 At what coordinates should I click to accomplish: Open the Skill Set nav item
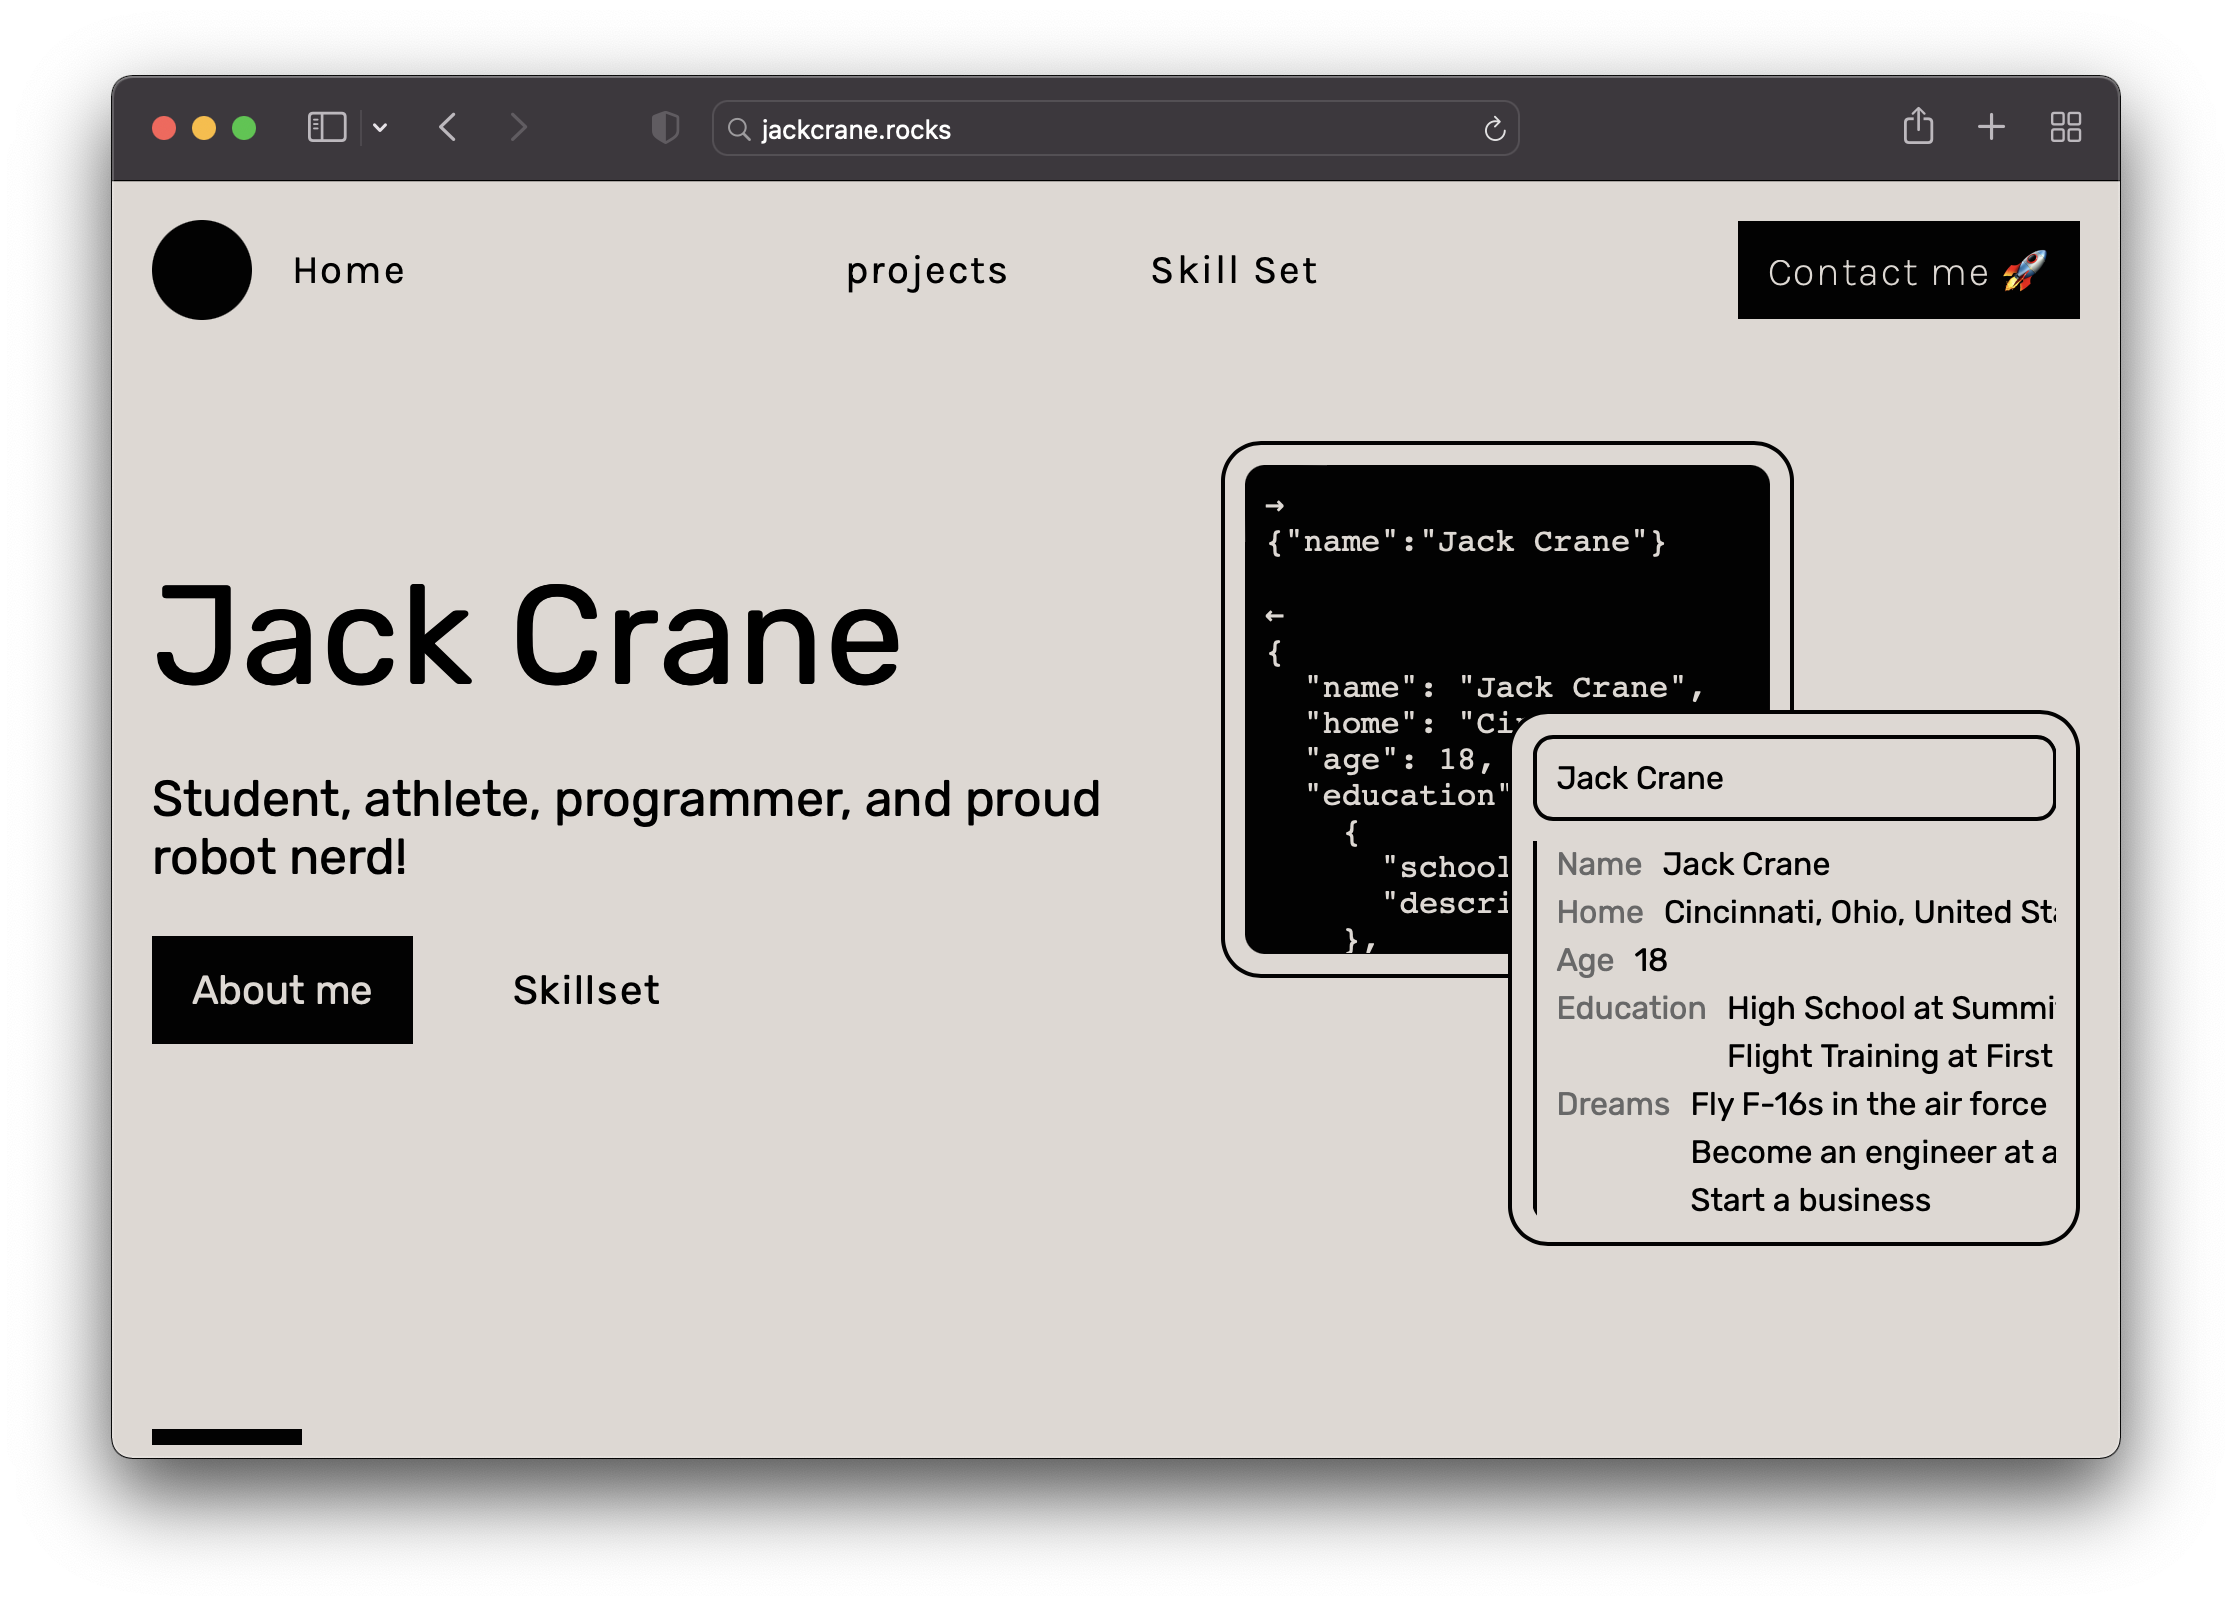click(x=1234, y=270)
